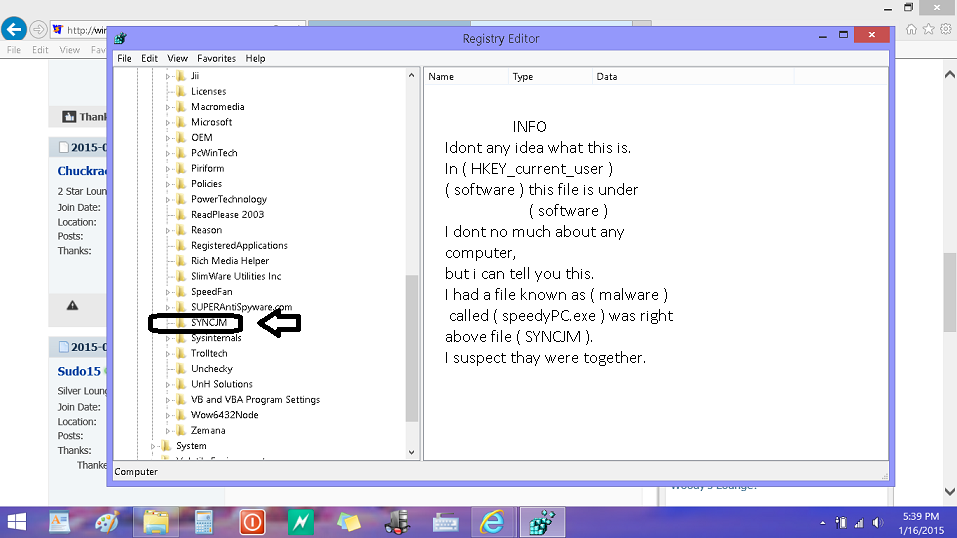Click the Unchecky folder icon
Viewport: 957px width, 538px height.
coord(181,369)
